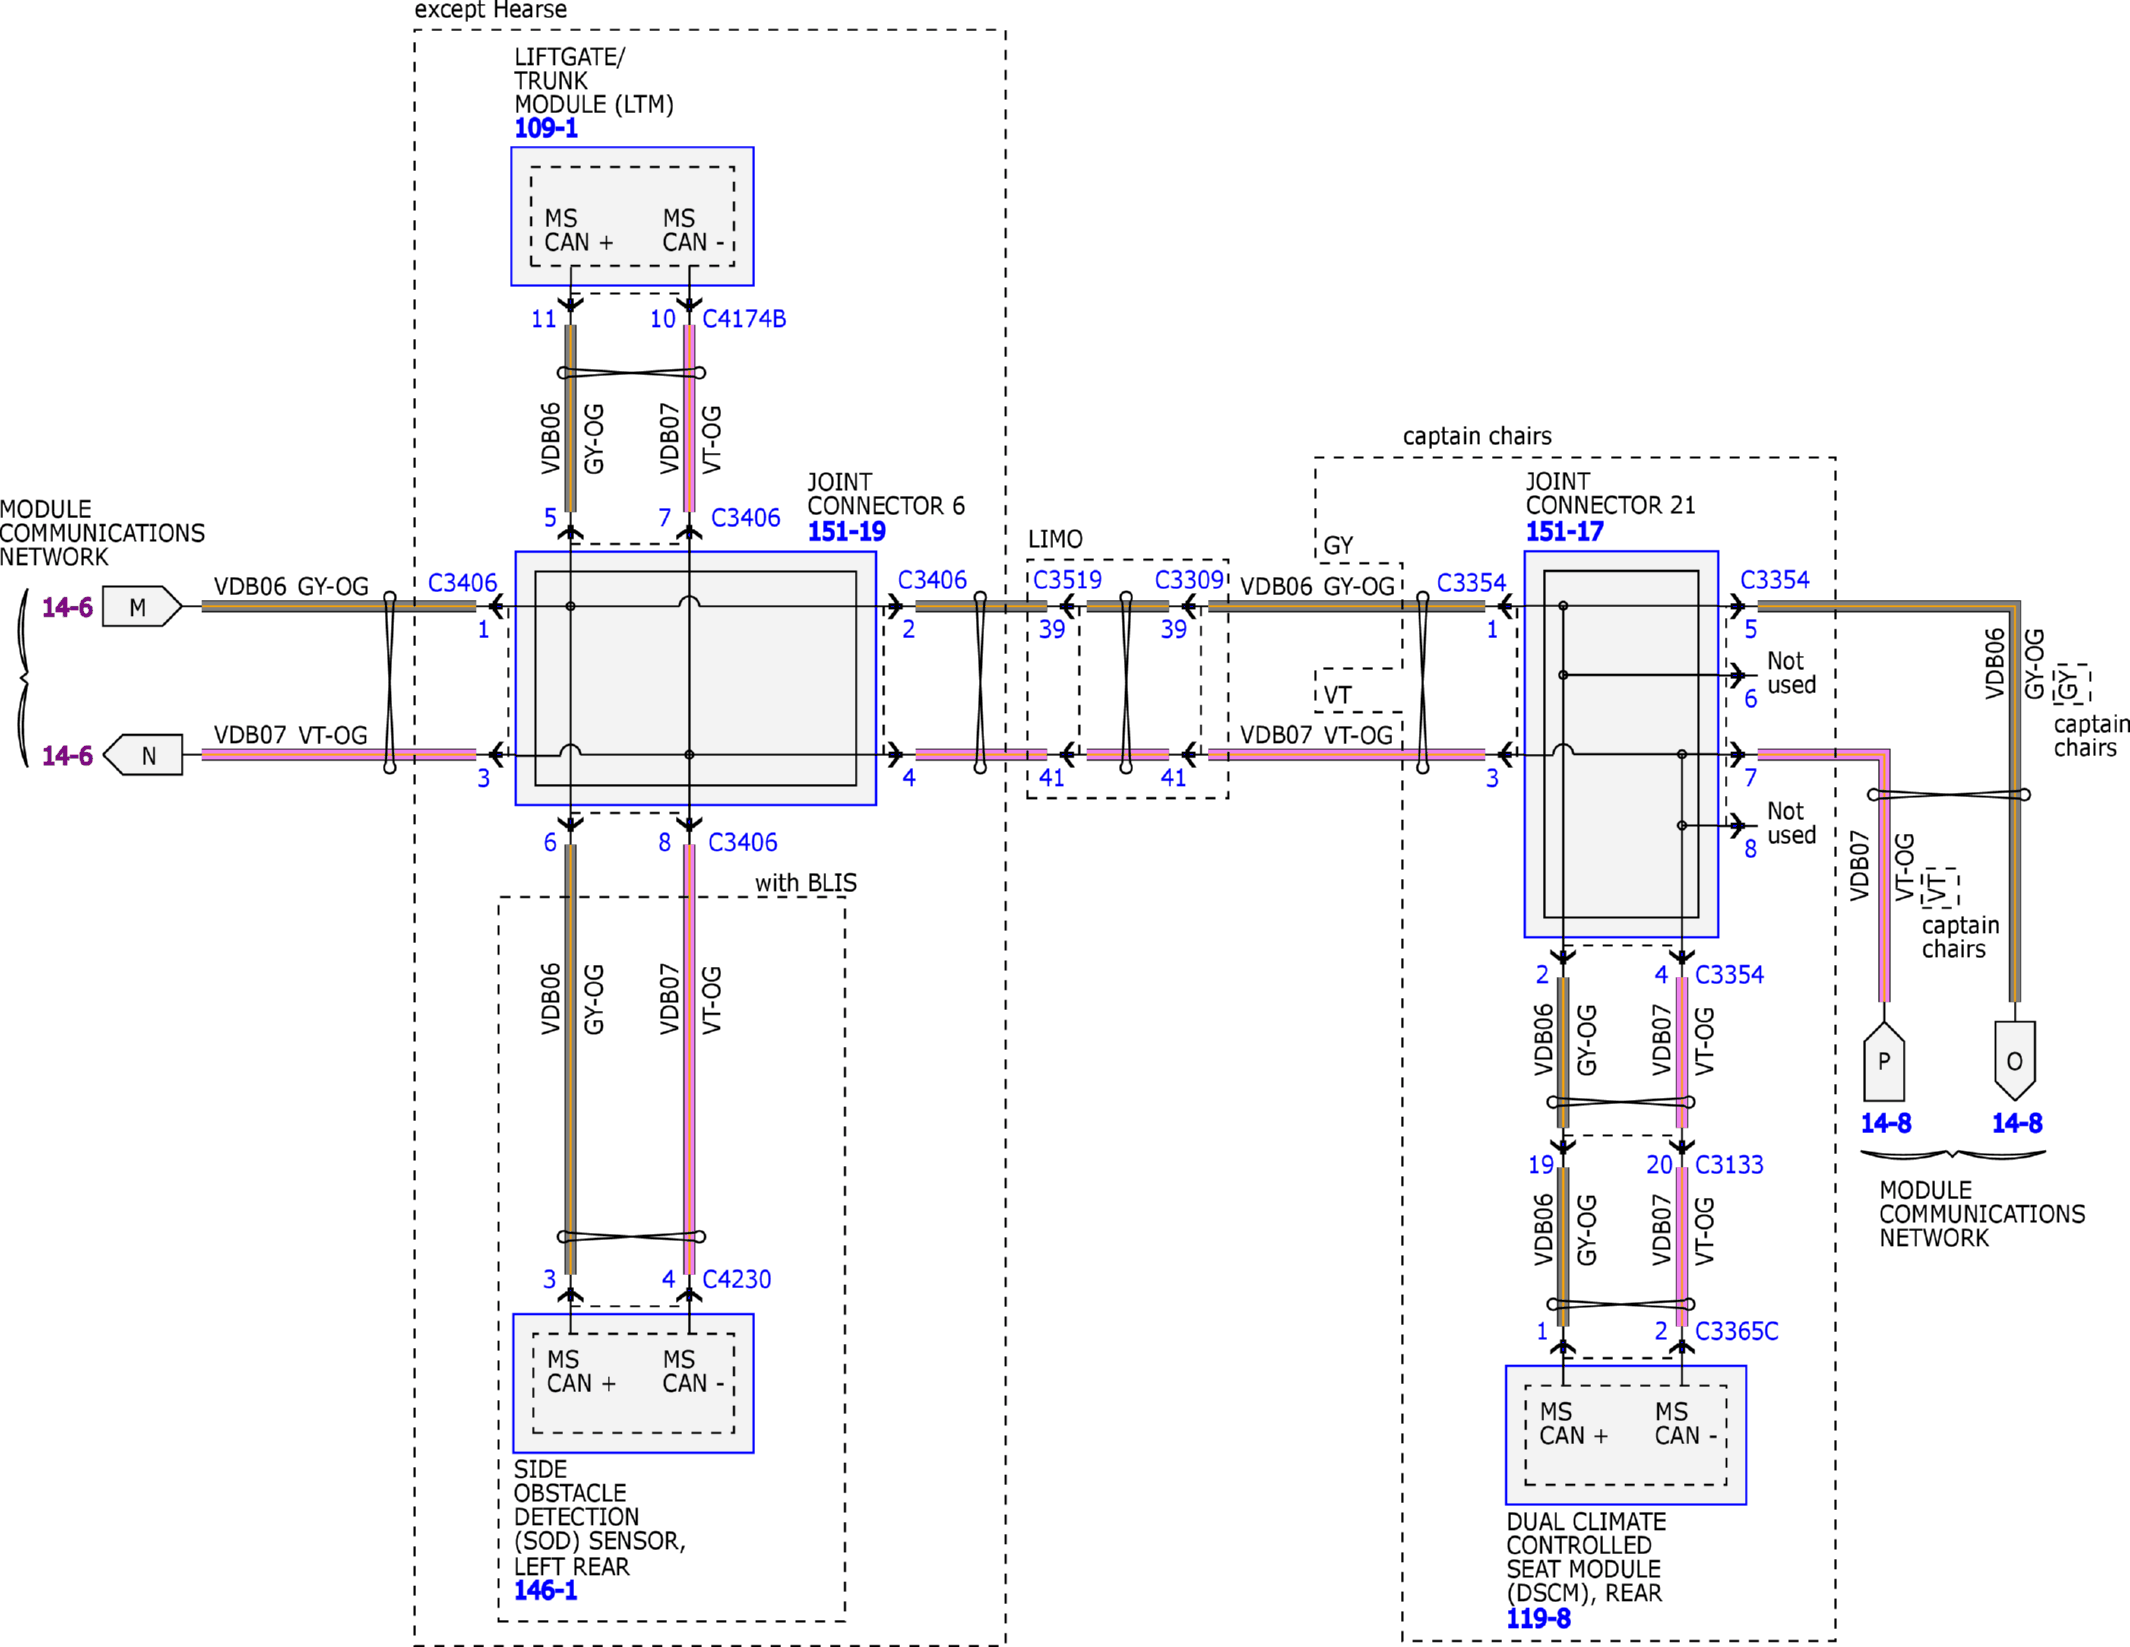This screenshot has width=2130, height=1647.
Task: Click the Dual Climate Controlled Seat Module box
Action: 1626,1435
